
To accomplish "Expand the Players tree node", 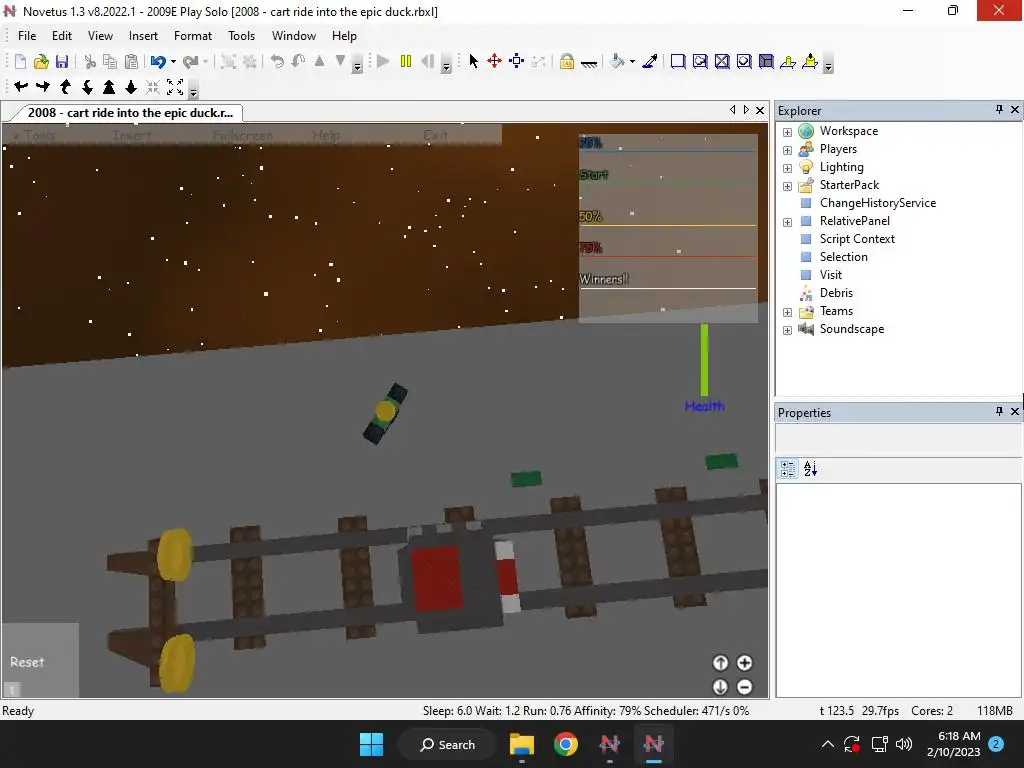I will pyautogui.click(x=788, y=150).
